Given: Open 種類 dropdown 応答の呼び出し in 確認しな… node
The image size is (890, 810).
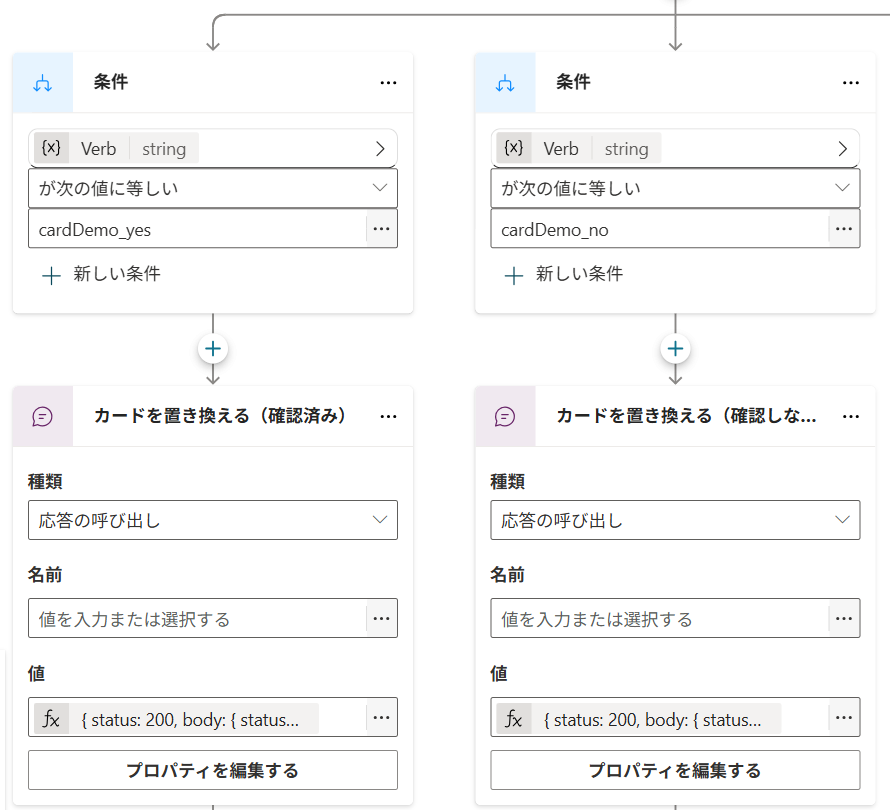Looking at the screenshot, I should pos(675,520).
